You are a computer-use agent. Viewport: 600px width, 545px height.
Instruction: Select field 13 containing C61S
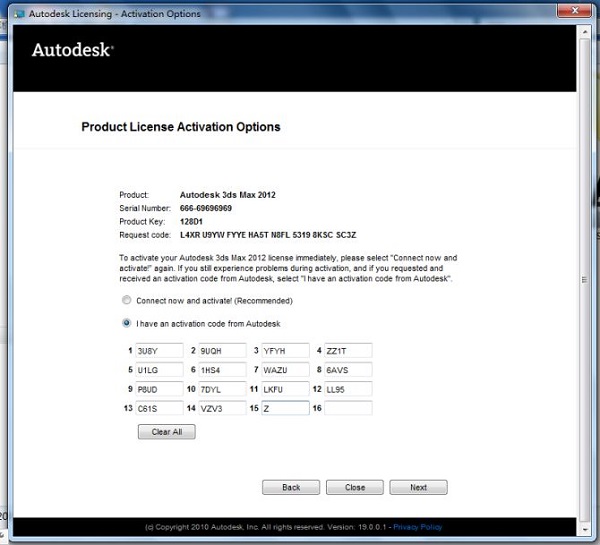click(x=159, y=408)
